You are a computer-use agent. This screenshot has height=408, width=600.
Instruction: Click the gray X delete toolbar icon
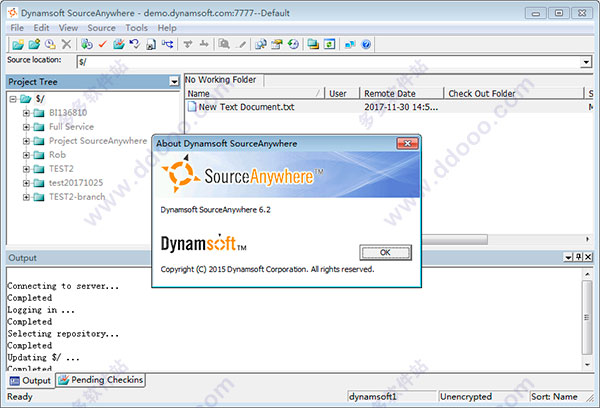[67, 44]
